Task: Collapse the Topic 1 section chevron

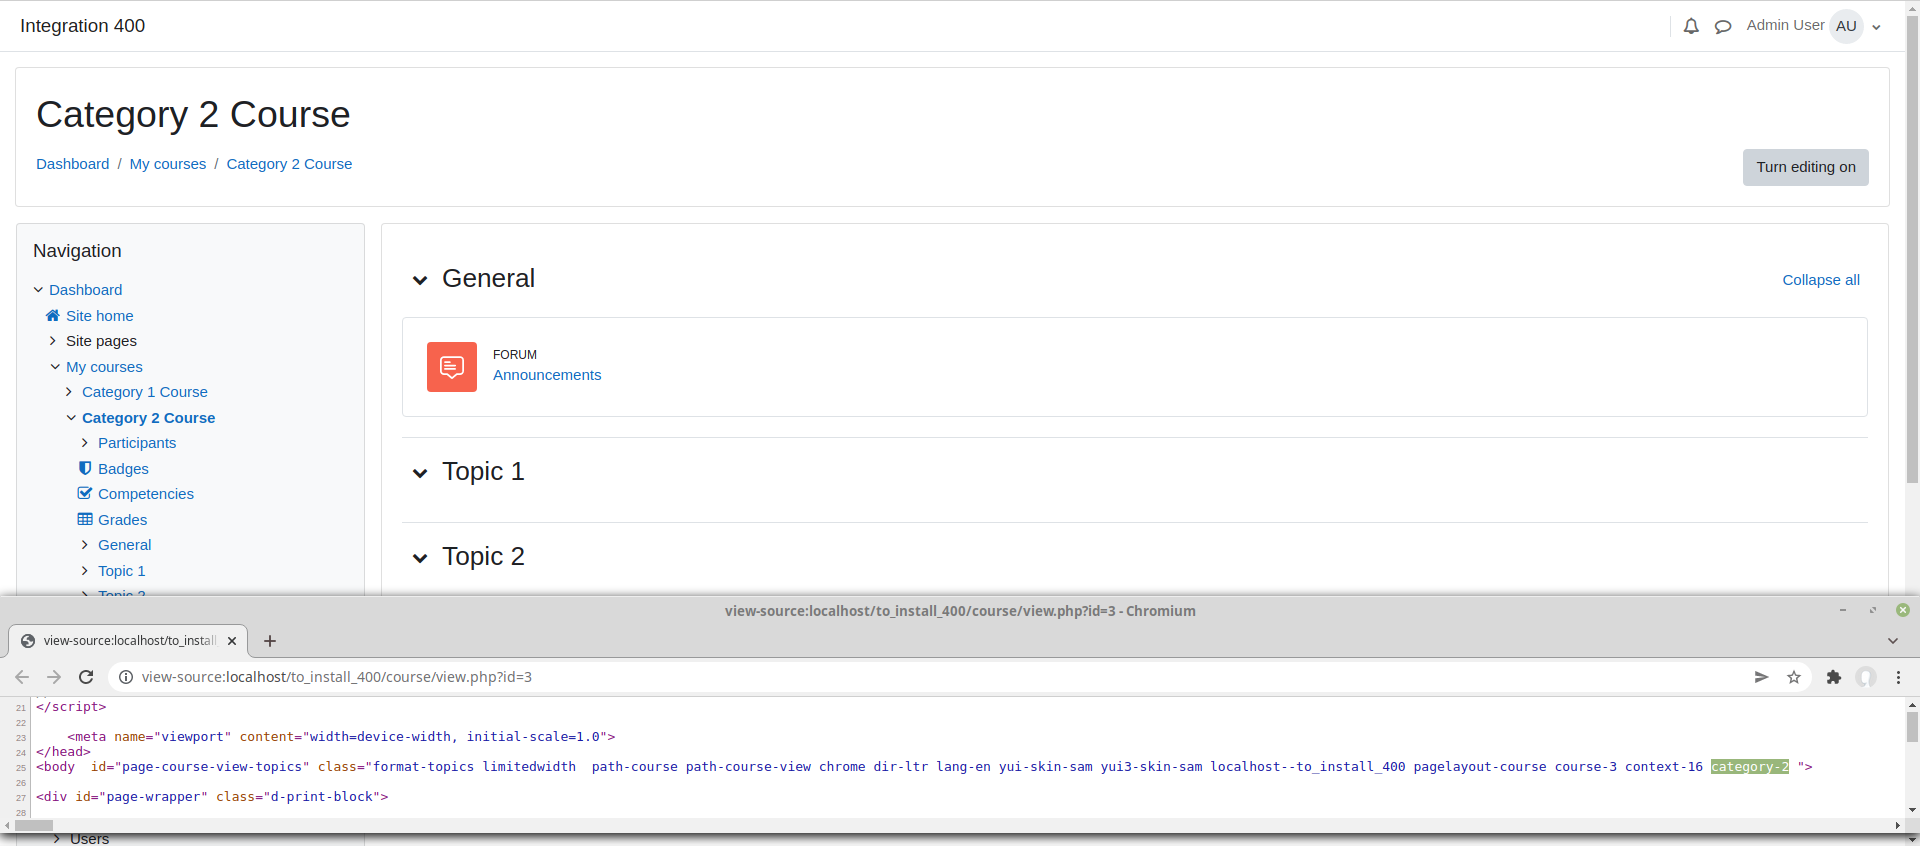Action: pos(420,473)
